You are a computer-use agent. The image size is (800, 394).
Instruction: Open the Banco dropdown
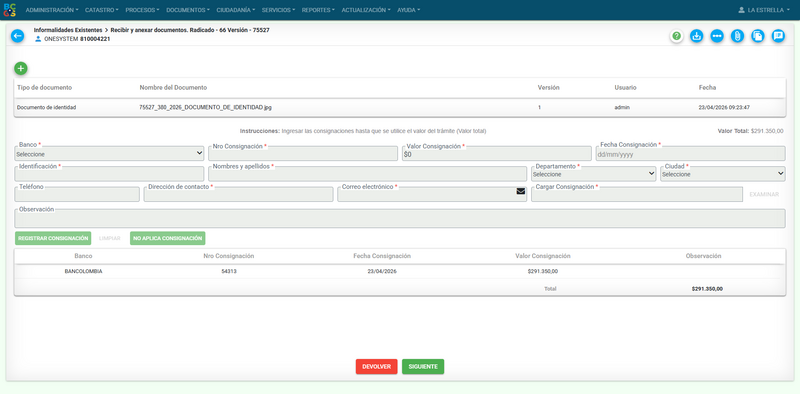(x=109, y=154)
